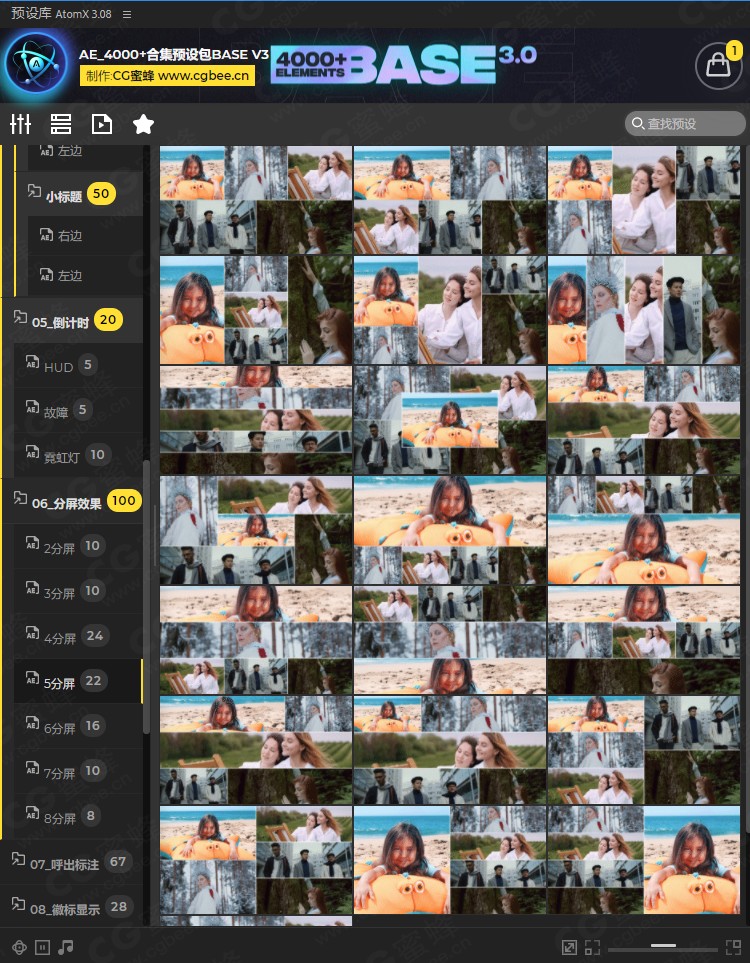
Task: Expand the 07_呼出标注 category
Action: 72,862
